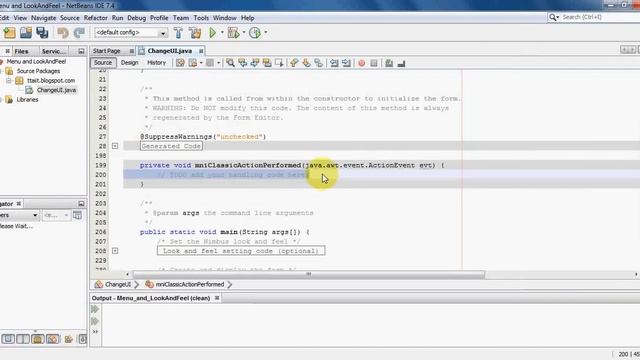Click the editor Find Selection magnifier icon

click(x=230, y=63)
